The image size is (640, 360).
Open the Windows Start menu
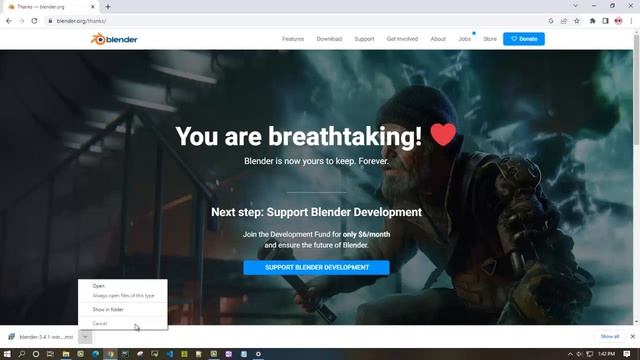pos(7,354)
